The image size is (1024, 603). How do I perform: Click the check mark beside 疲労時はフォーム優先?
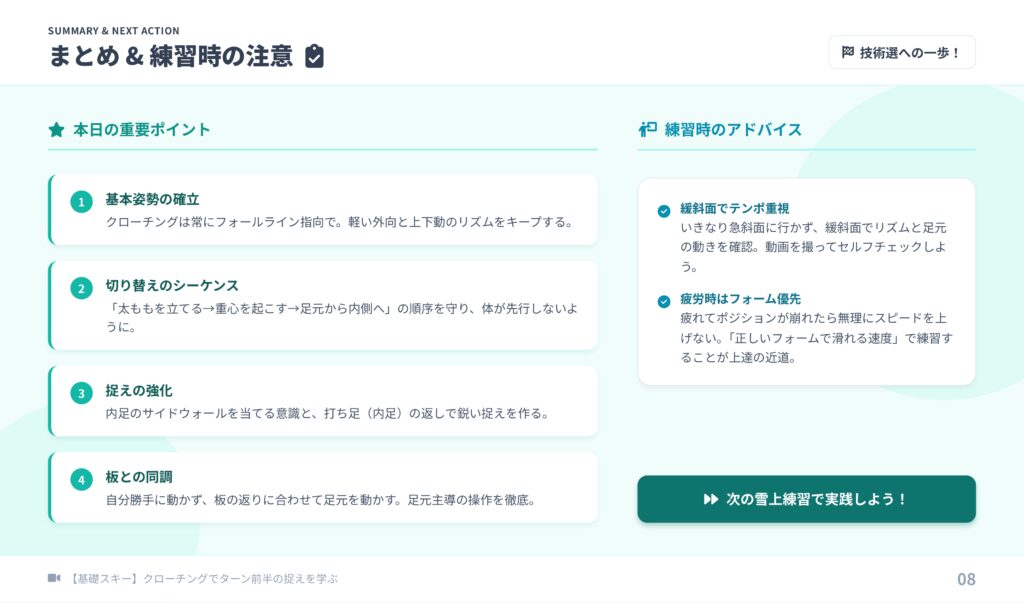pyautogui.click(x=663, y=301)
